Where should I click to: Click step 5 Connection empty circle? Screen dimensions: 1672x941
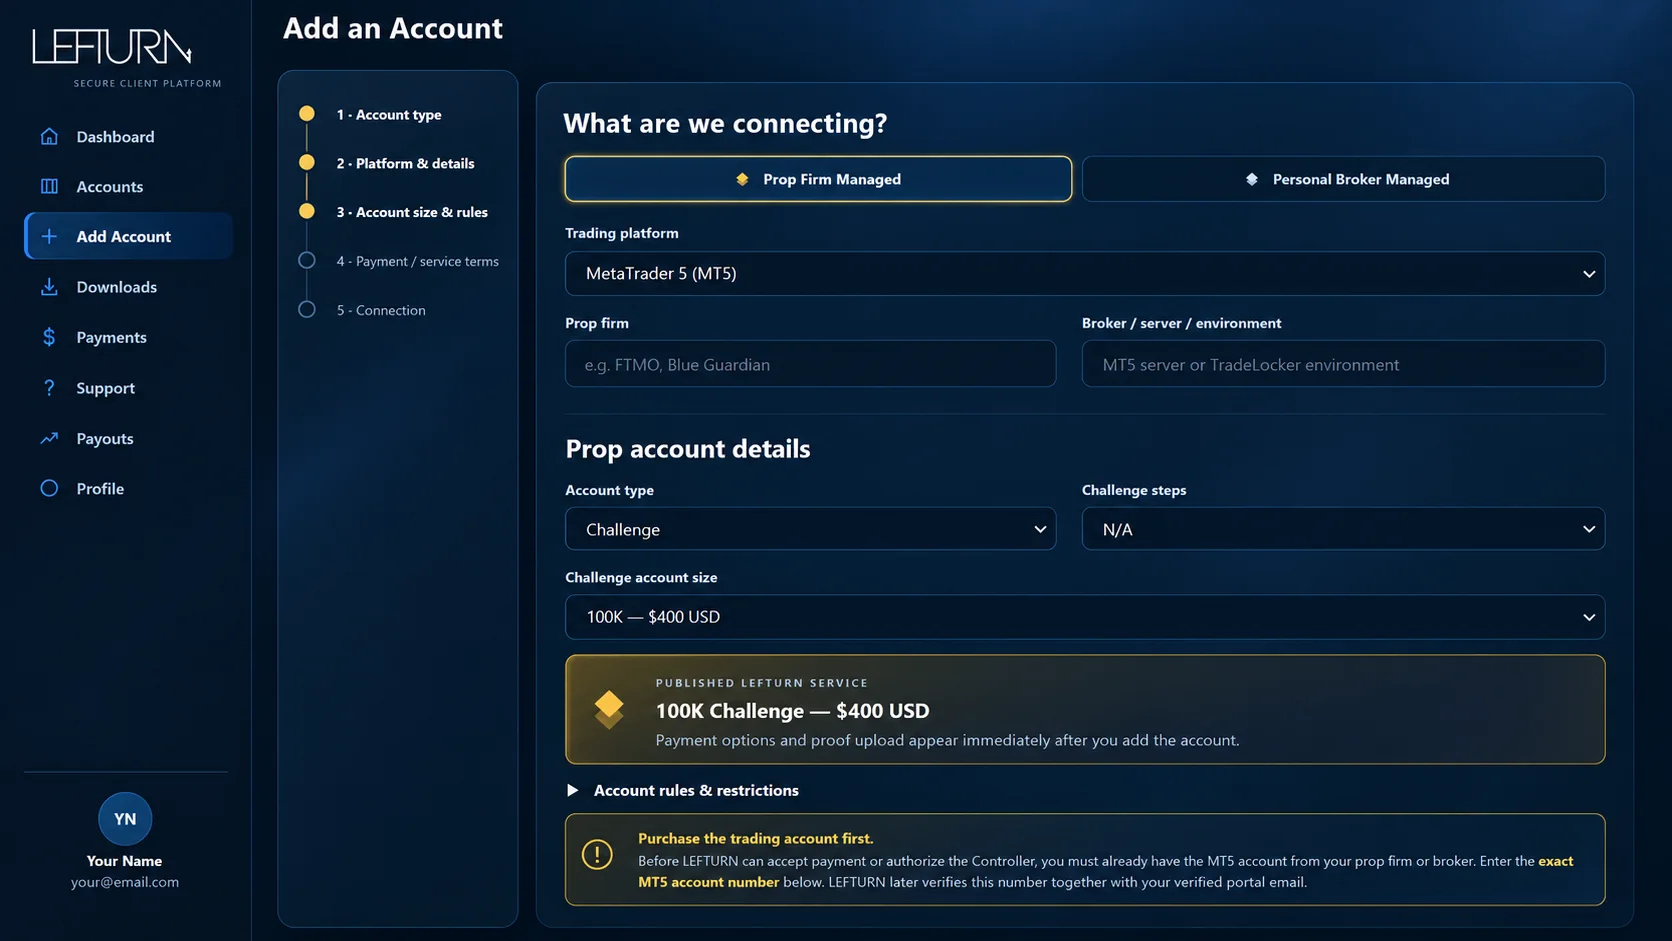tap(307, 309)
